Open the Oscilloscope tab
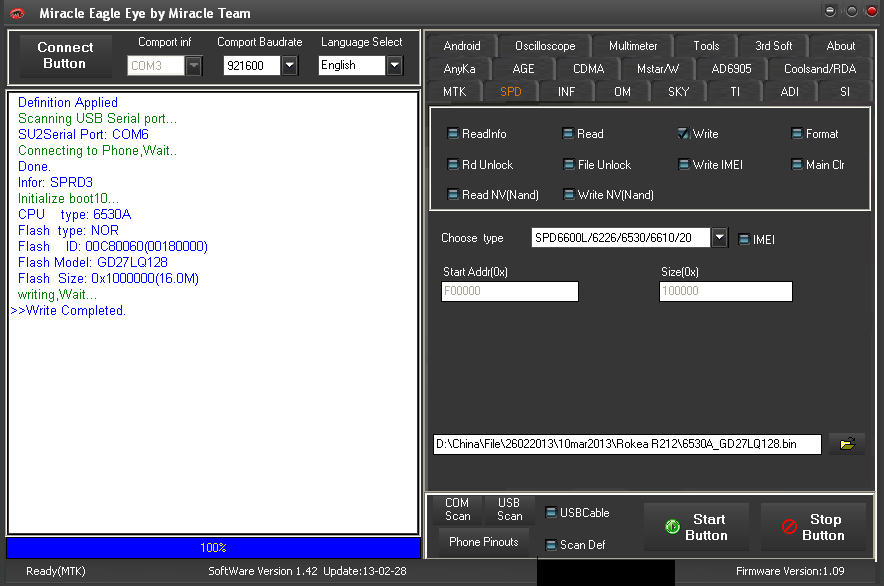This screenshot has height=586, width=884. click(x=545, y=46)
